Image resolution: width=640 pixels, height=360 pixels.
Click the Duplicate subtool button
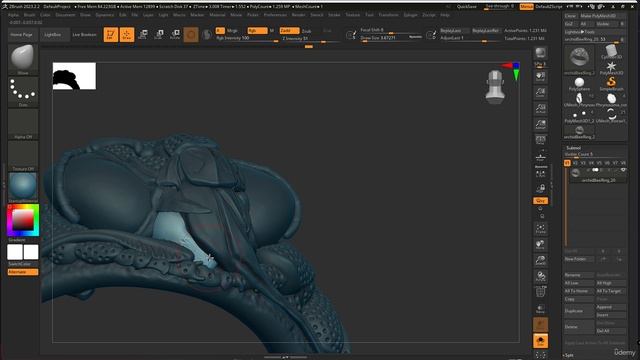(x=578, y=311)
